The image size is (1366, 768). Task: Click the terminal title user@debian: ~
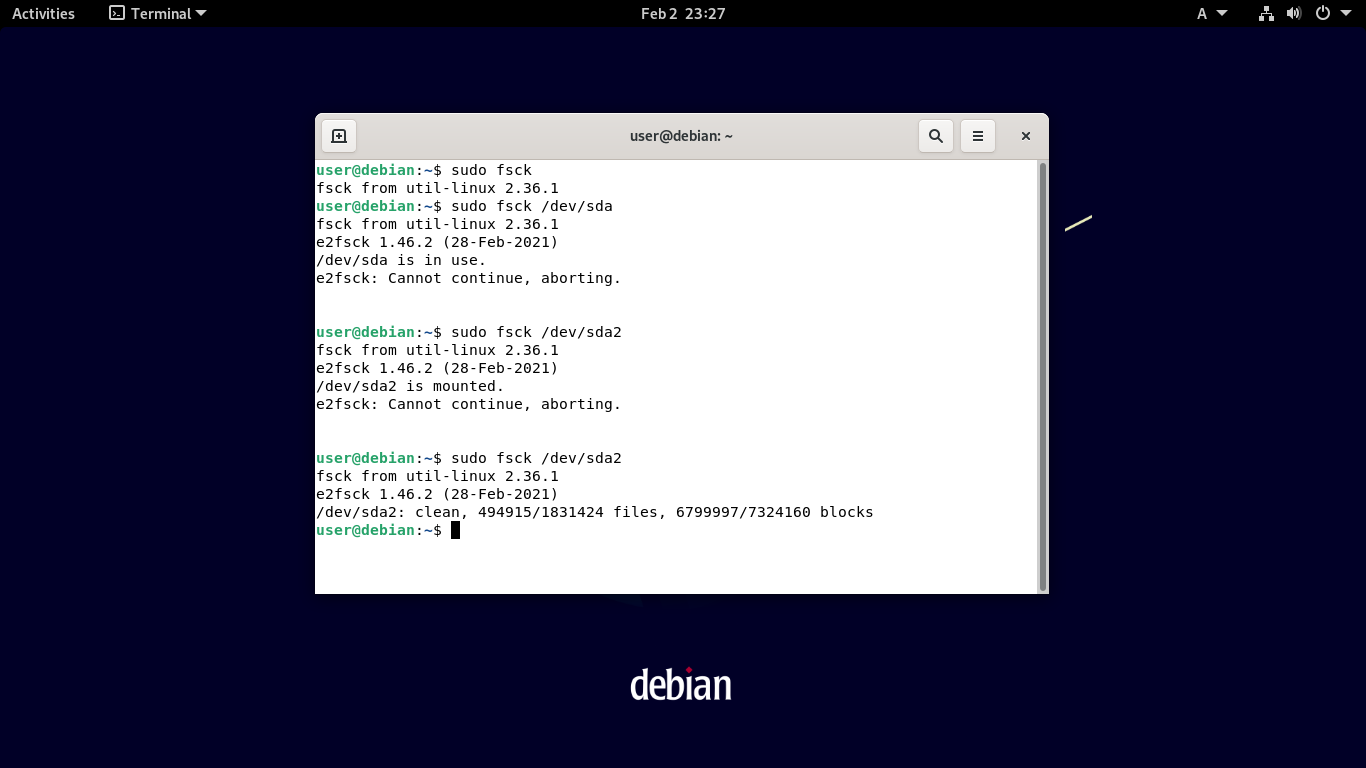click(x=681, y=136)
